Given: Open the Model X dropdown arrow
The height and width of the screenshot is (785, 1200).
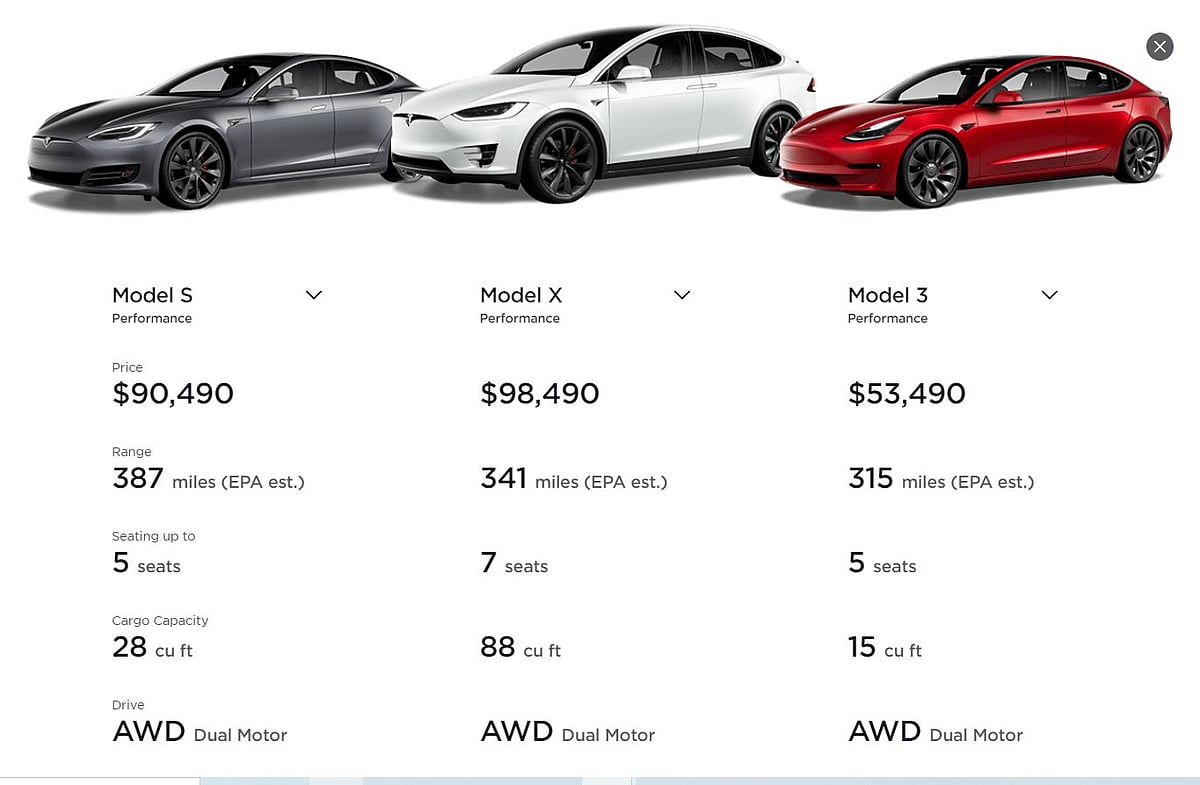Looking at the screenshot, I should [682, 295].
